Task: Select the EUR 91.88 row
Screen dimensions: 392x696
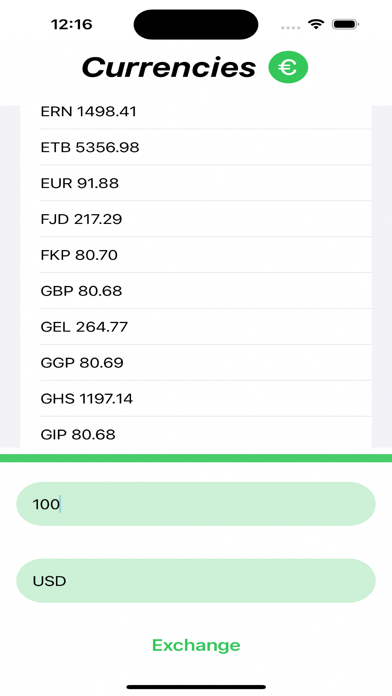Action: click(196, 183)
